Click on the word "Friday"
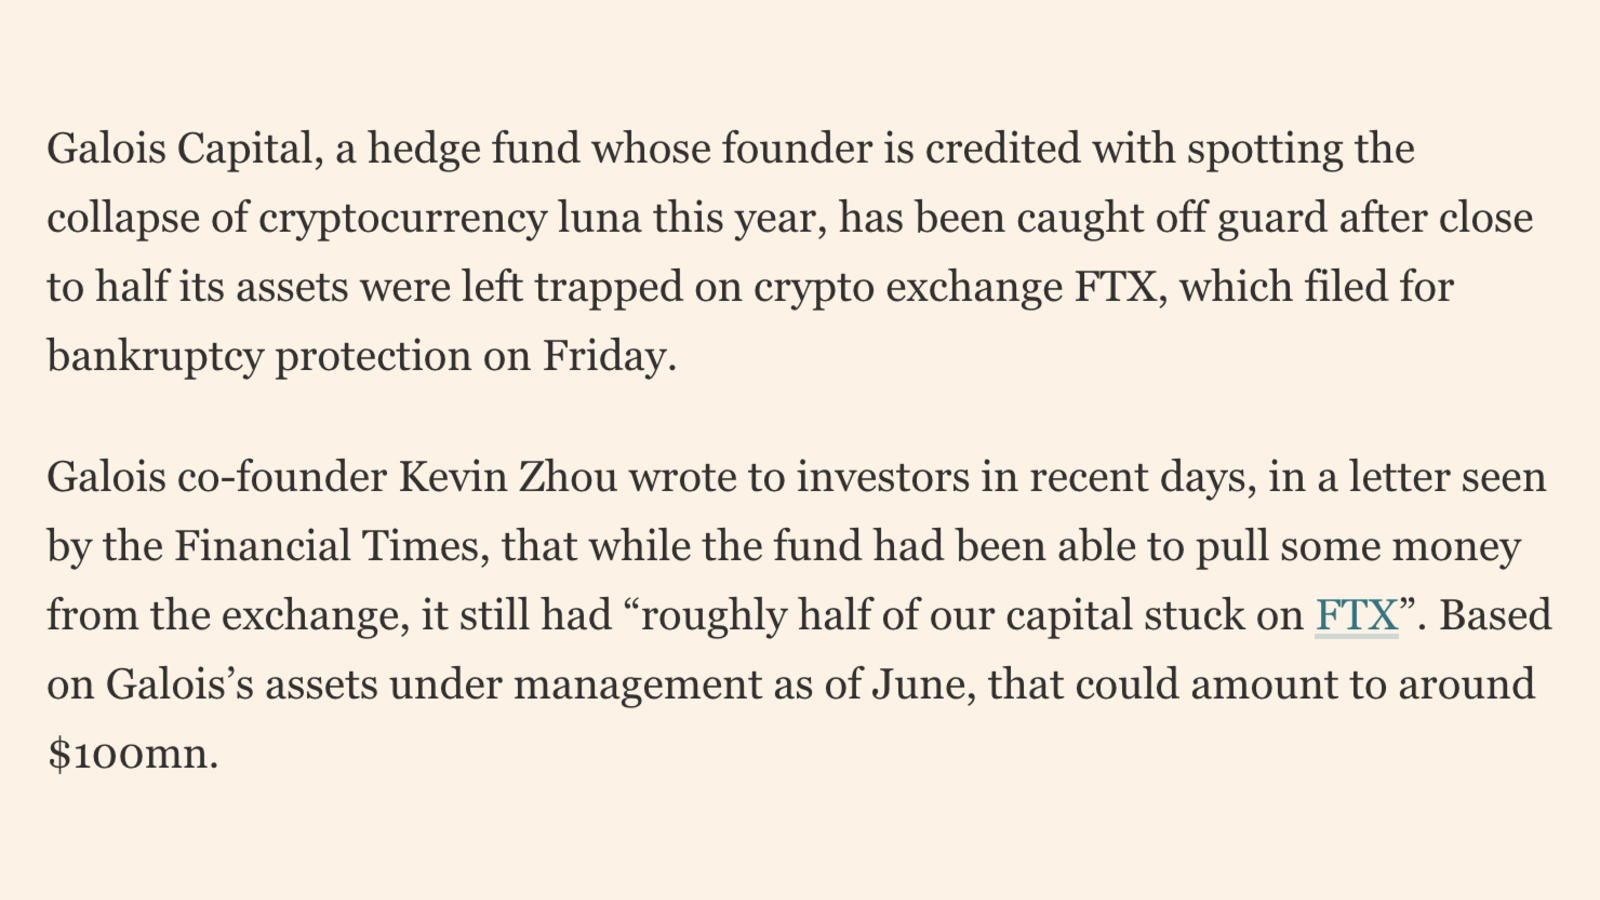The height and width of the screenshot is (900, 1600). coord(607,356)
